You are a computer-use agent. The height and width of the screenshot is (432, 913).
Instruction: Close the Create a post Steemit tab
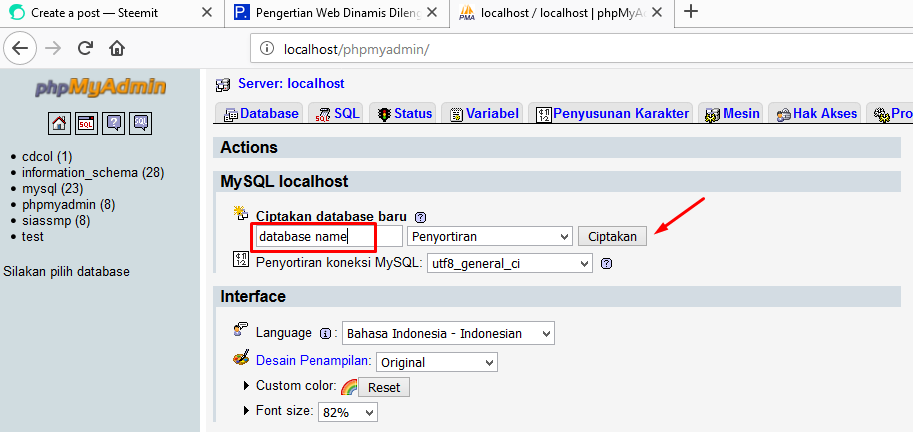click(x=206, y=12)
